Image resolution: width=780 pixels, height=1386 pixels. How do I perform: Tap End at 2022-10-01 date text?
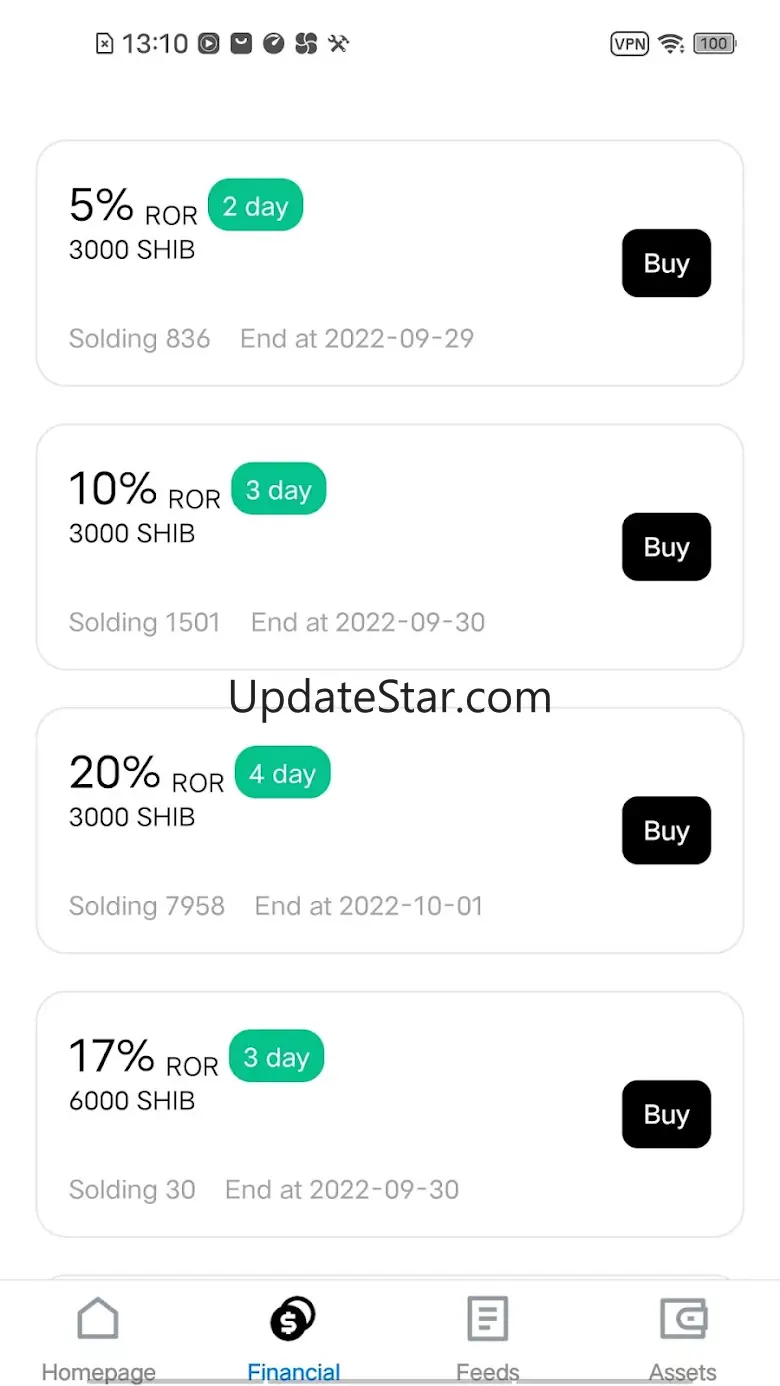(x=369, y=906)
